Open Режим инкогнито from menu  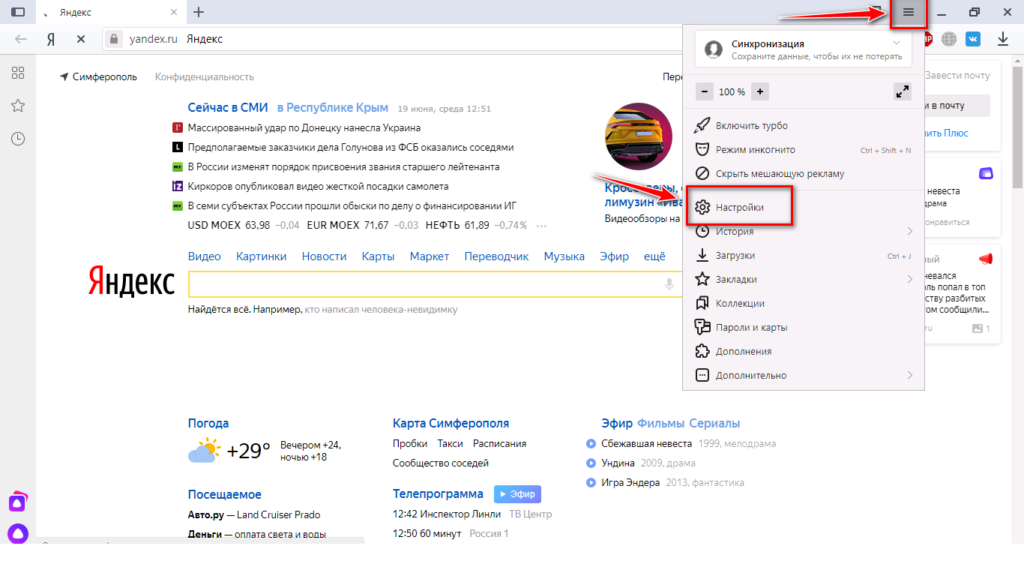(x=803, y=150)
